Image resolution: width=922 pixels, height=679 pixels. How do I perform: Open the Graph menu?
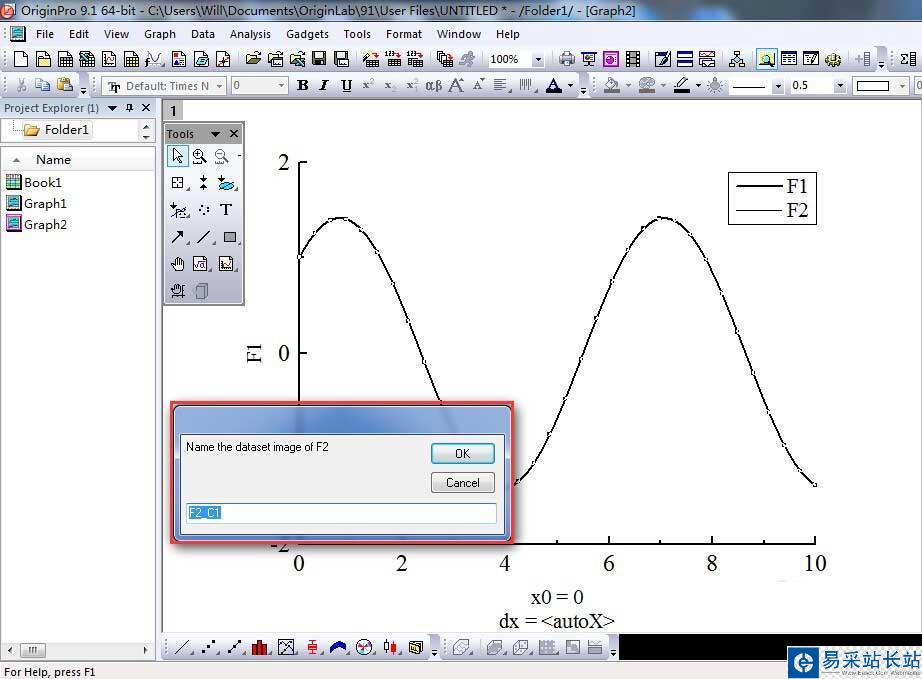click(160, 34)
